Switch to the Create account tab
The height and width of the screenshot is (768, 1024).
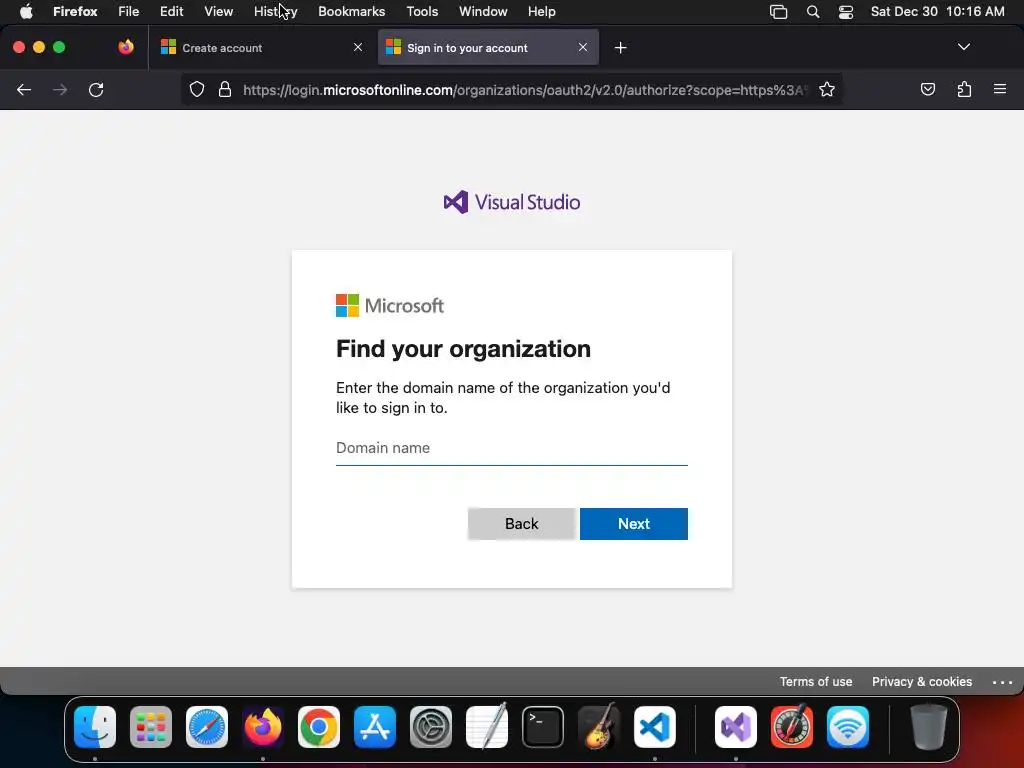[x=262, y=48]
